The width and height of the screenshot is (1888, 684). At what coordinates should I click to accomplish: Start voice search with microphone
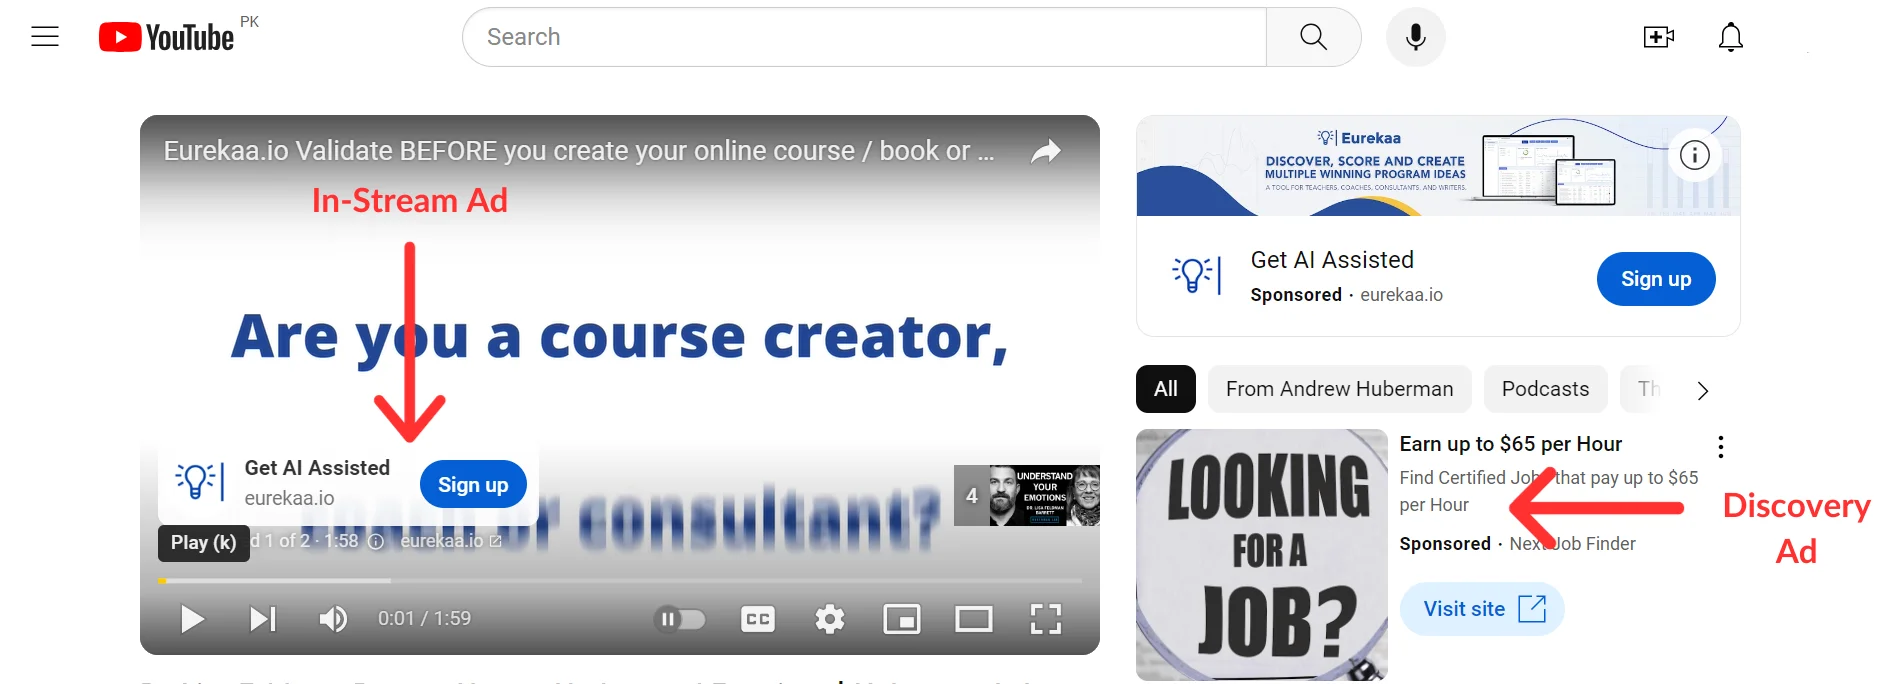pos(1415,37)
